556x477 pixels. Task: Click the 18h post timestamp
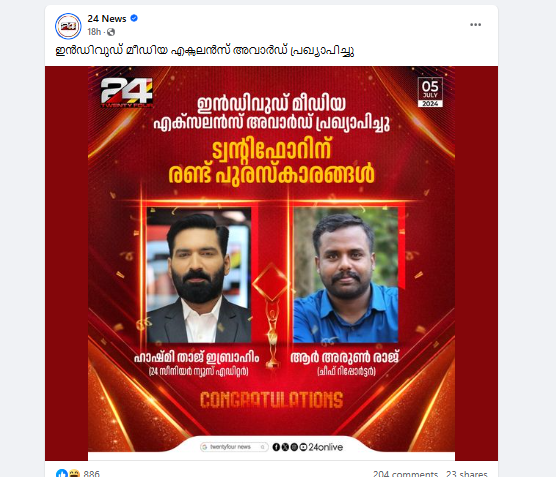click(94, 32)
